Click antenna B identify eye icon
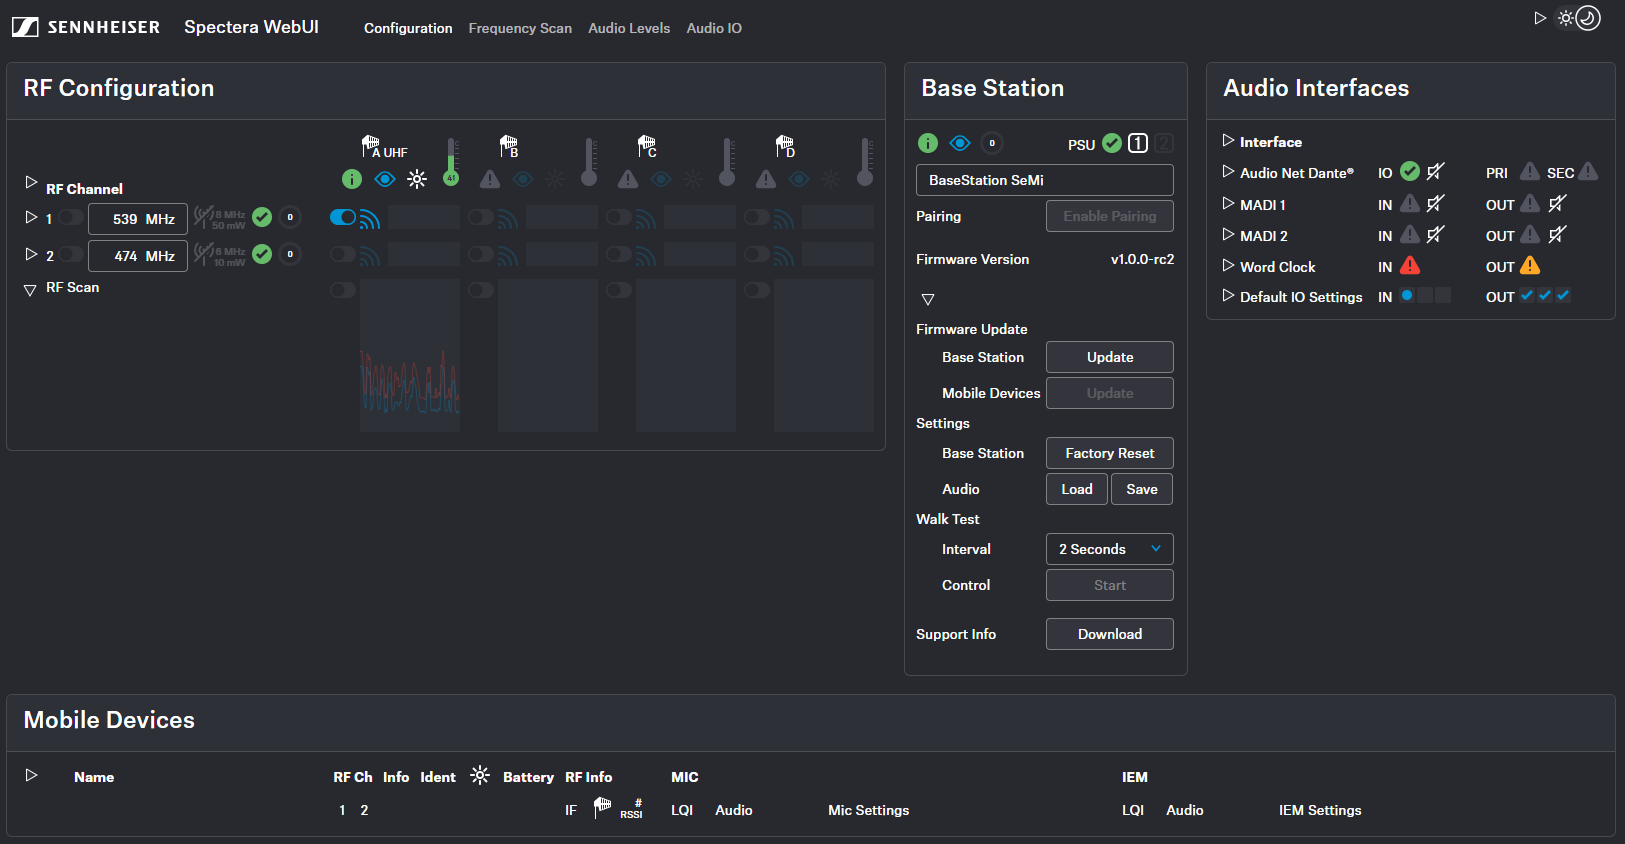 click(523, 179)
